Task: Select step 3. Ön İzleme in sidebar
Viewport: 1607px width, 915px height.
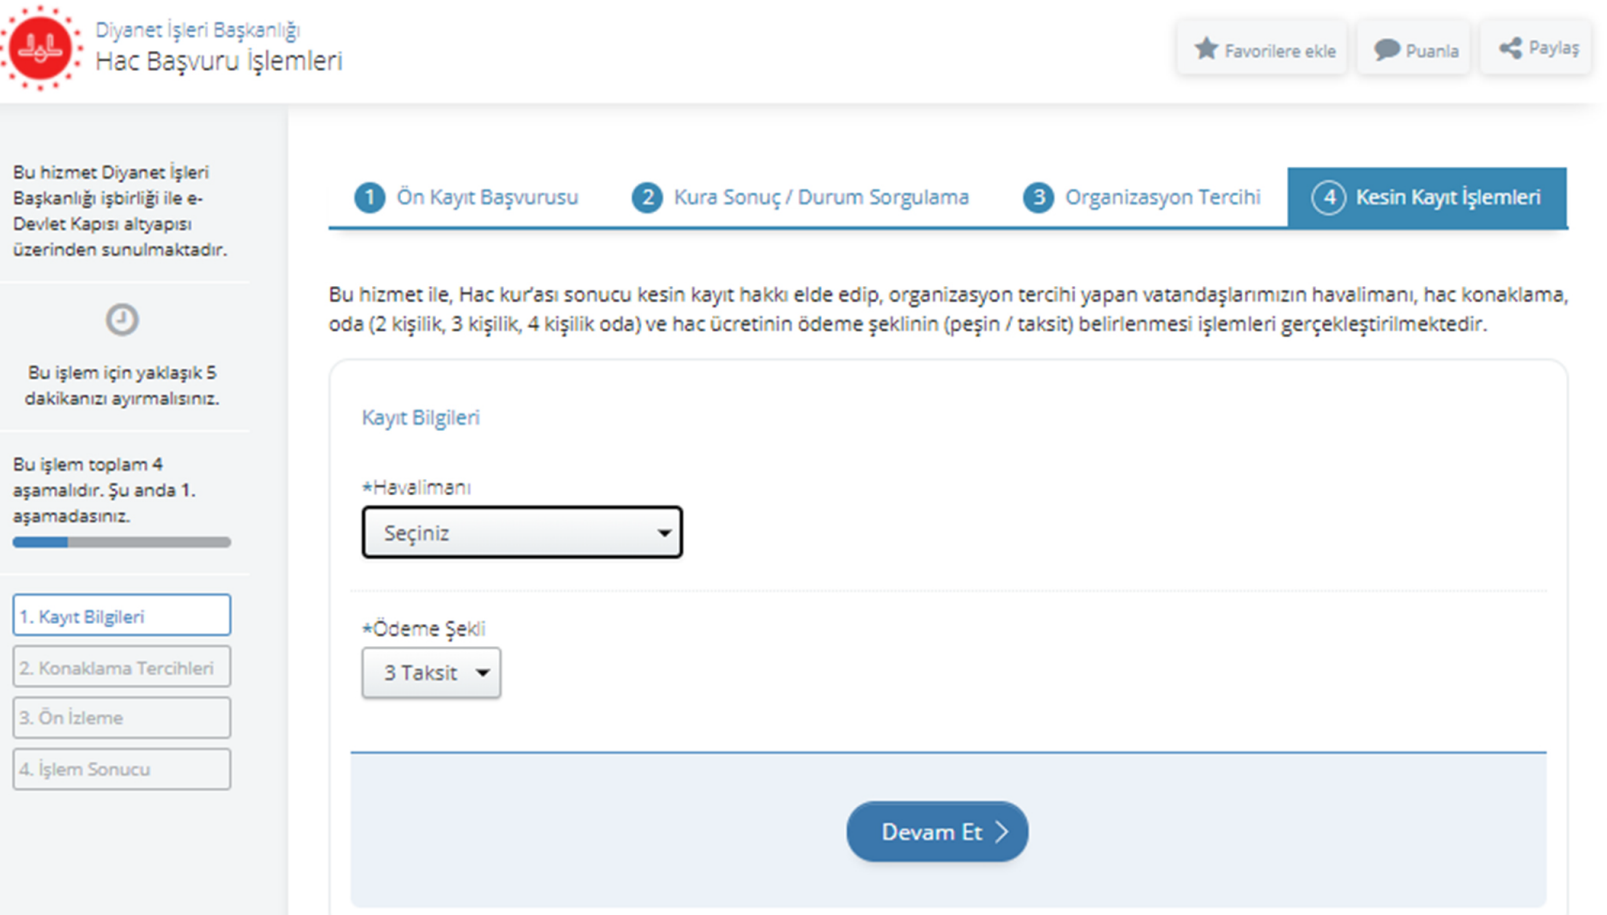Action: (x=121, y=718)
